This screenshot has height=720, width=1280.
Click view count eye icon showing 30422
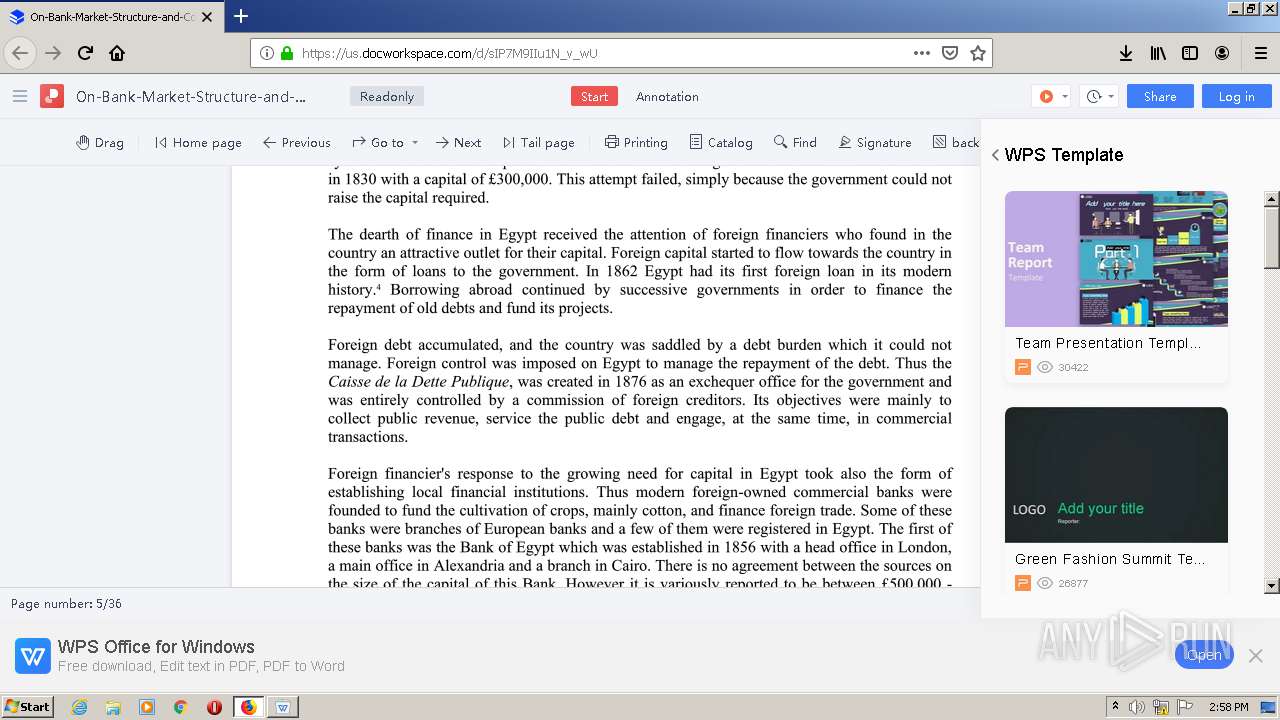point(1045,367)
